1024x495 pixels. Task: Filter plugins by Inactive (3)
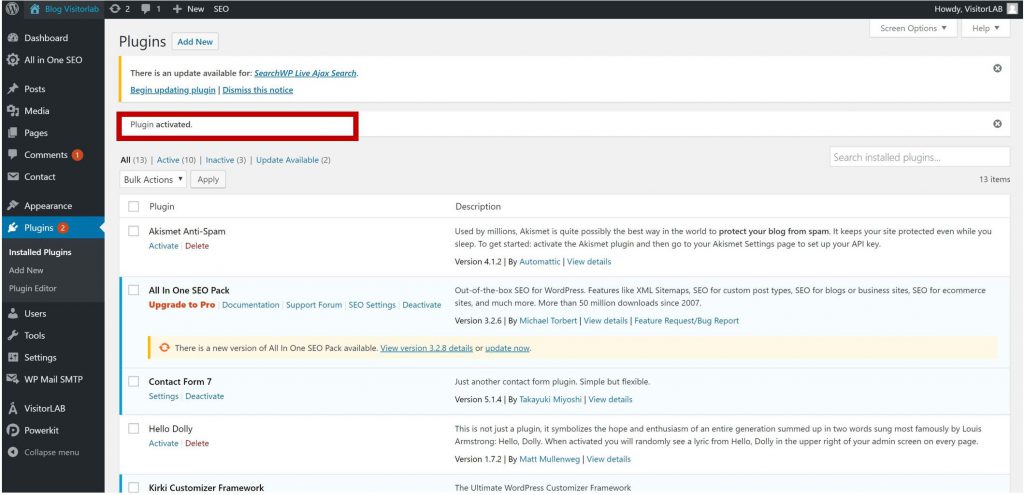pyautogui.click(x=226, y=160)
